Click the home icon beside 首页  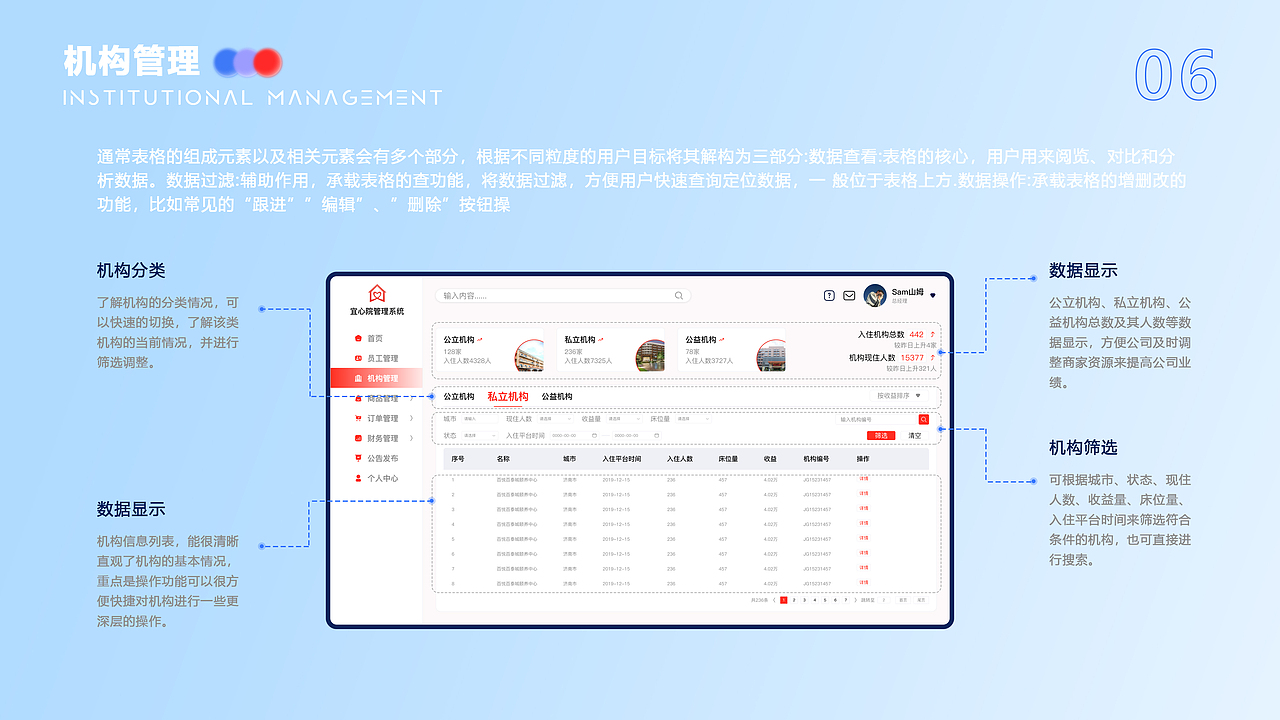[358, 339]
